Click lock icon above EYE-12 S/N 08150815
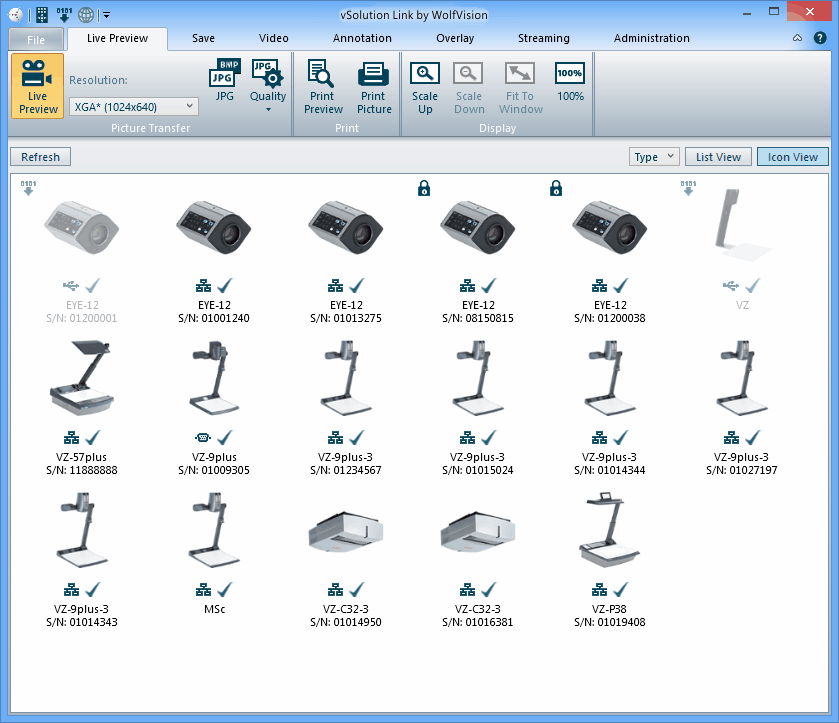 pos(424,188)
